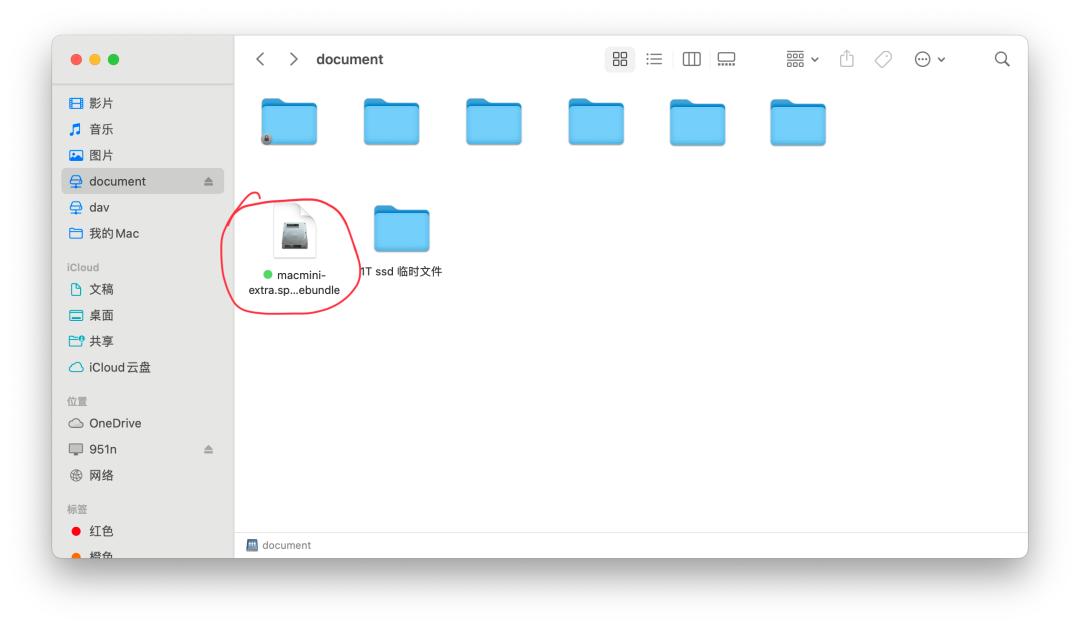Eject the 951n device
Image resolution: width=1080 pixels, height=627 pixels.
pos(209,449)
